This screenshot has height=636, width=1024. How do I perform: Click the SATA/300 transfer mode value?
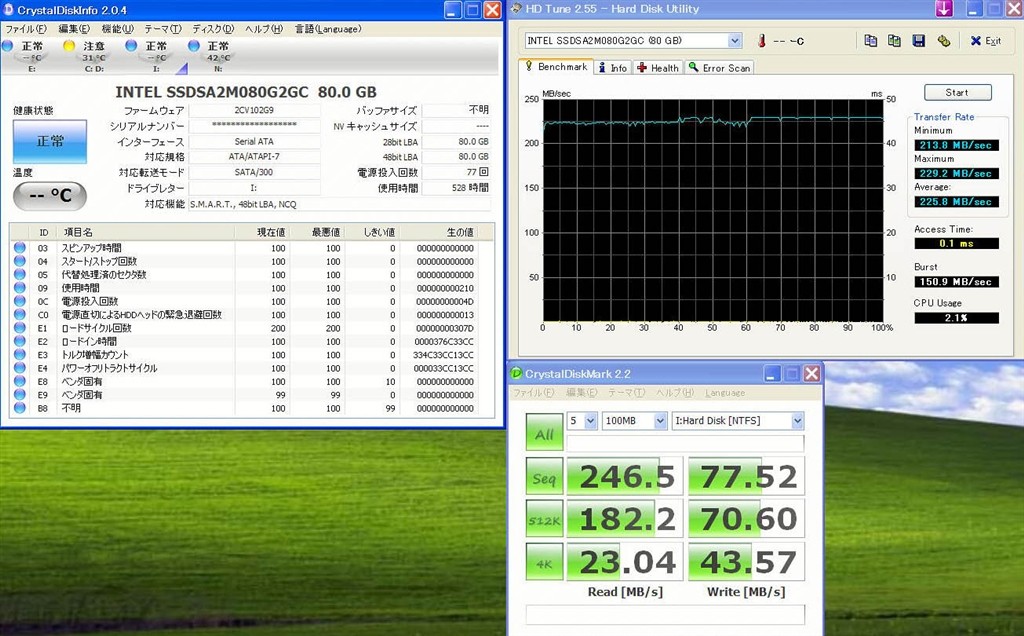[x=254, y=172]
